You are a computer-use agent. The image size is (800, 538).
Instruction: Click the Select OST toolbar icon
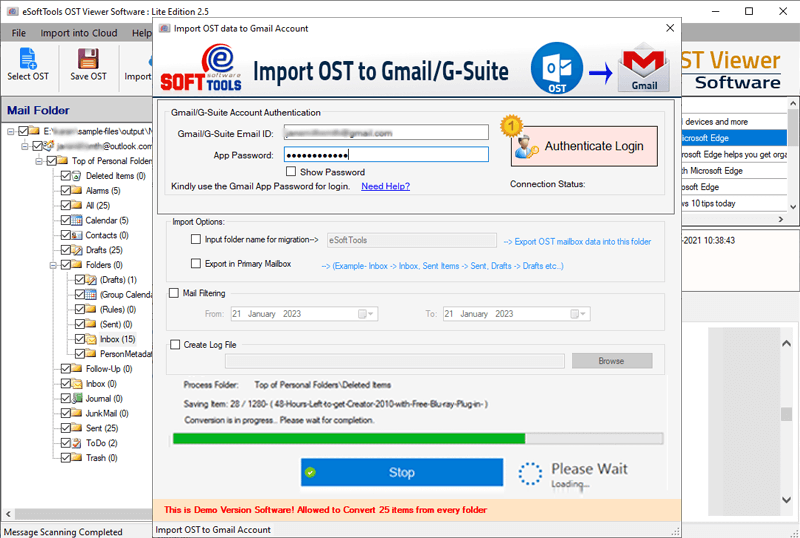(x=28, y=58)
